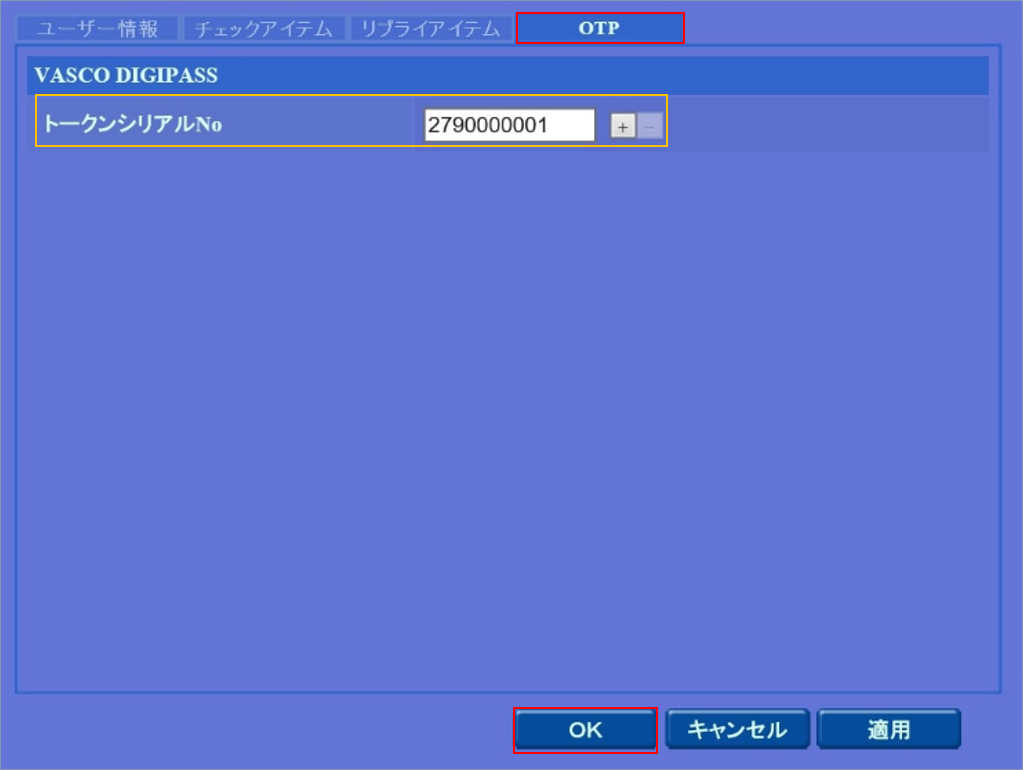Switch to the ユーザー情報 tab

click(98, 29)
